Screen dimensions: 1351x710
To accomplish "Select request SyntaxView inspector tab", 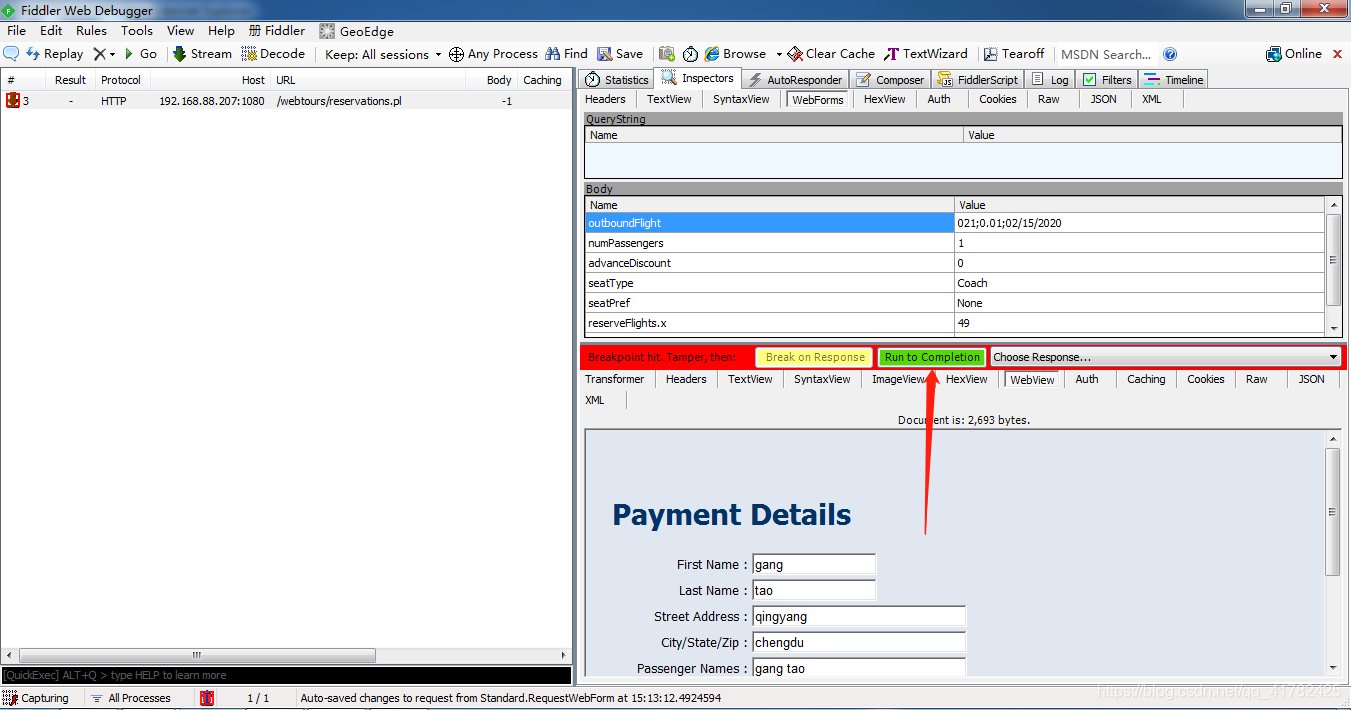I will pyautogui.click(x=741, y=99).
